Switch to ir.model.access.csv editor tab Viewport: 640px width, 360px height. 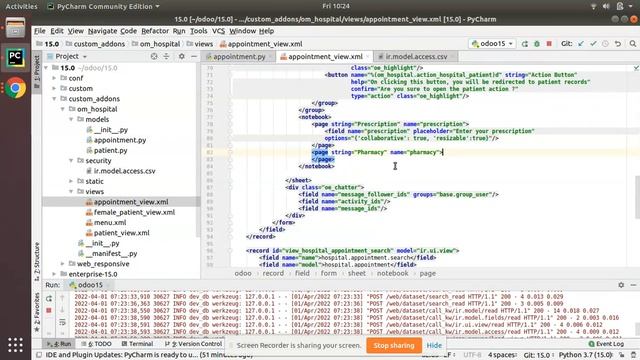pos(416,57)
